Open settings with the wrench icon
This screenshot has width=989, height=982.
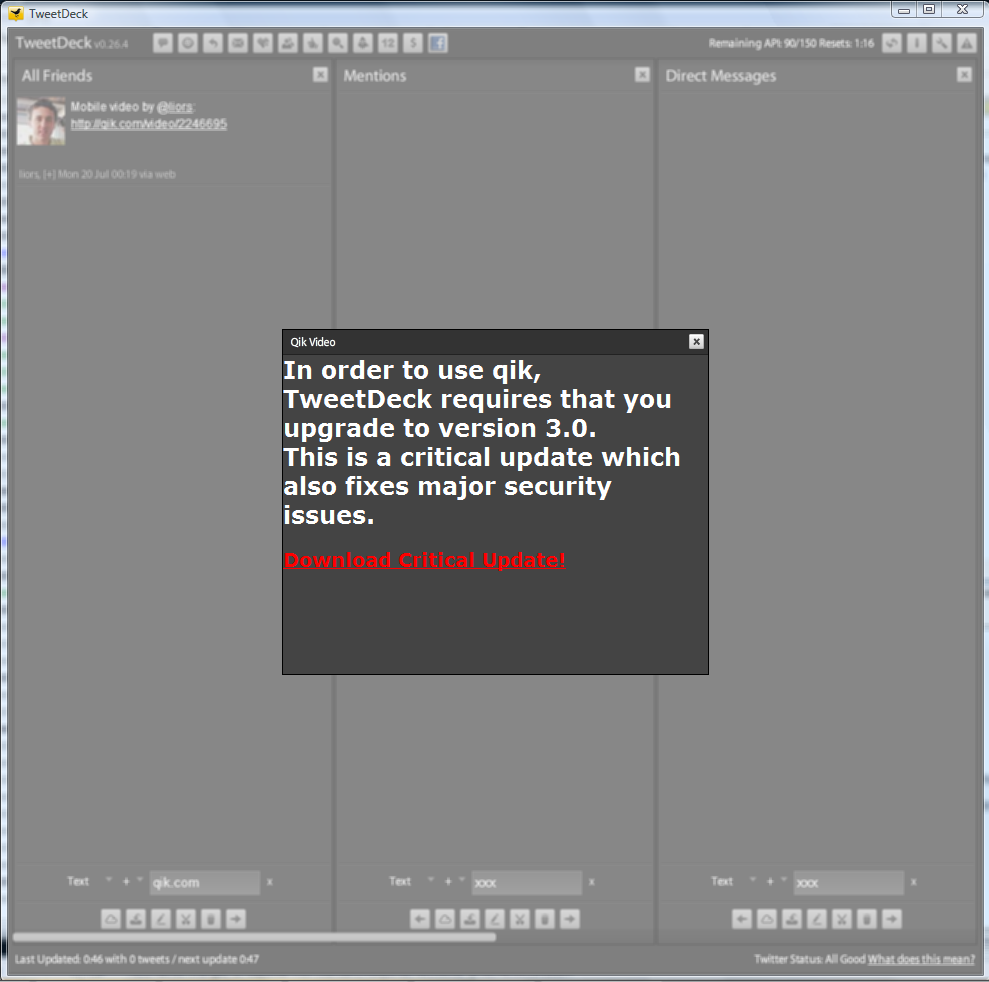pos(942,43)
